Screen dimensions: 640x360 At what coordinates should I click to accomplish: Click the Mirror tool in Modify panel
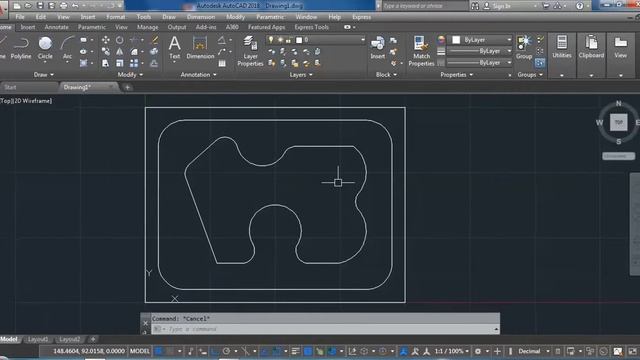120,52
